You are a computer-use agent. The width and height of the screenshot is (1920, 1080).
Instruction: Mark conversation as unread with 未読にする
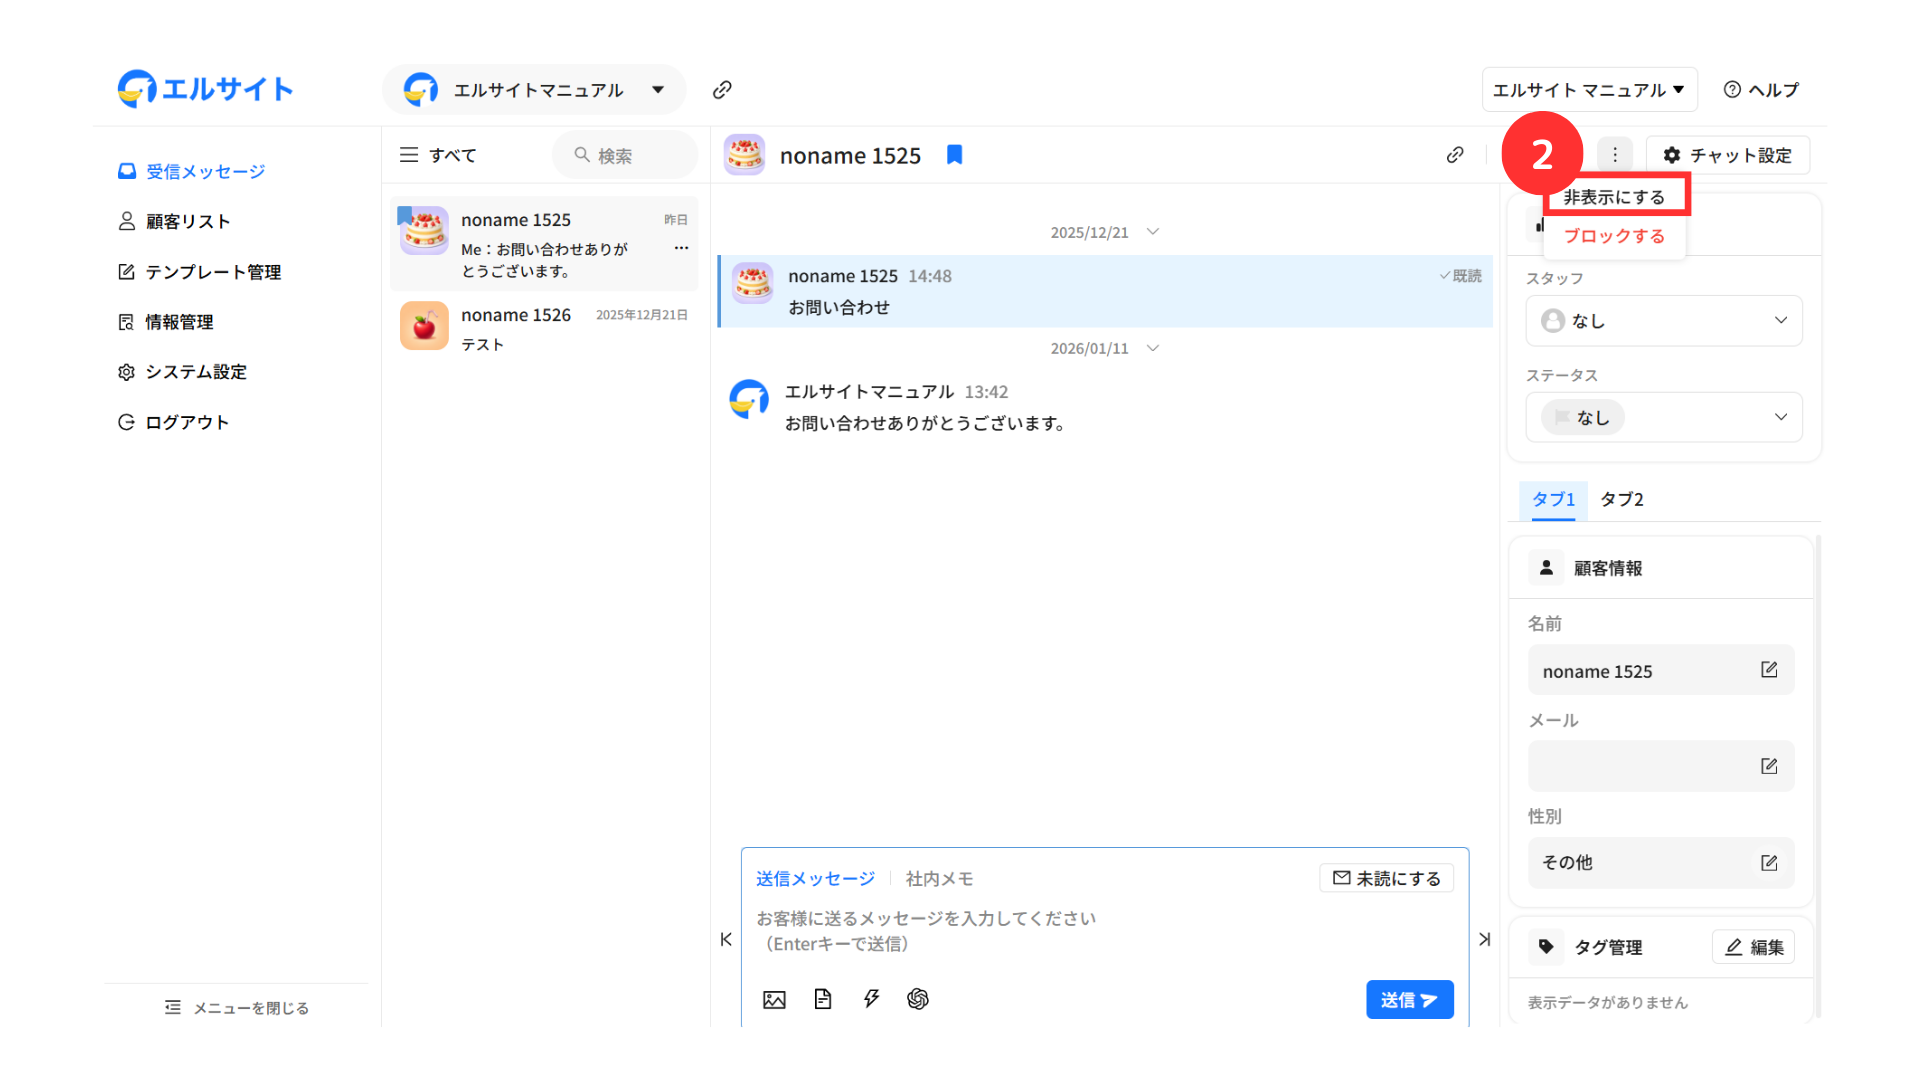point(1386,878)
